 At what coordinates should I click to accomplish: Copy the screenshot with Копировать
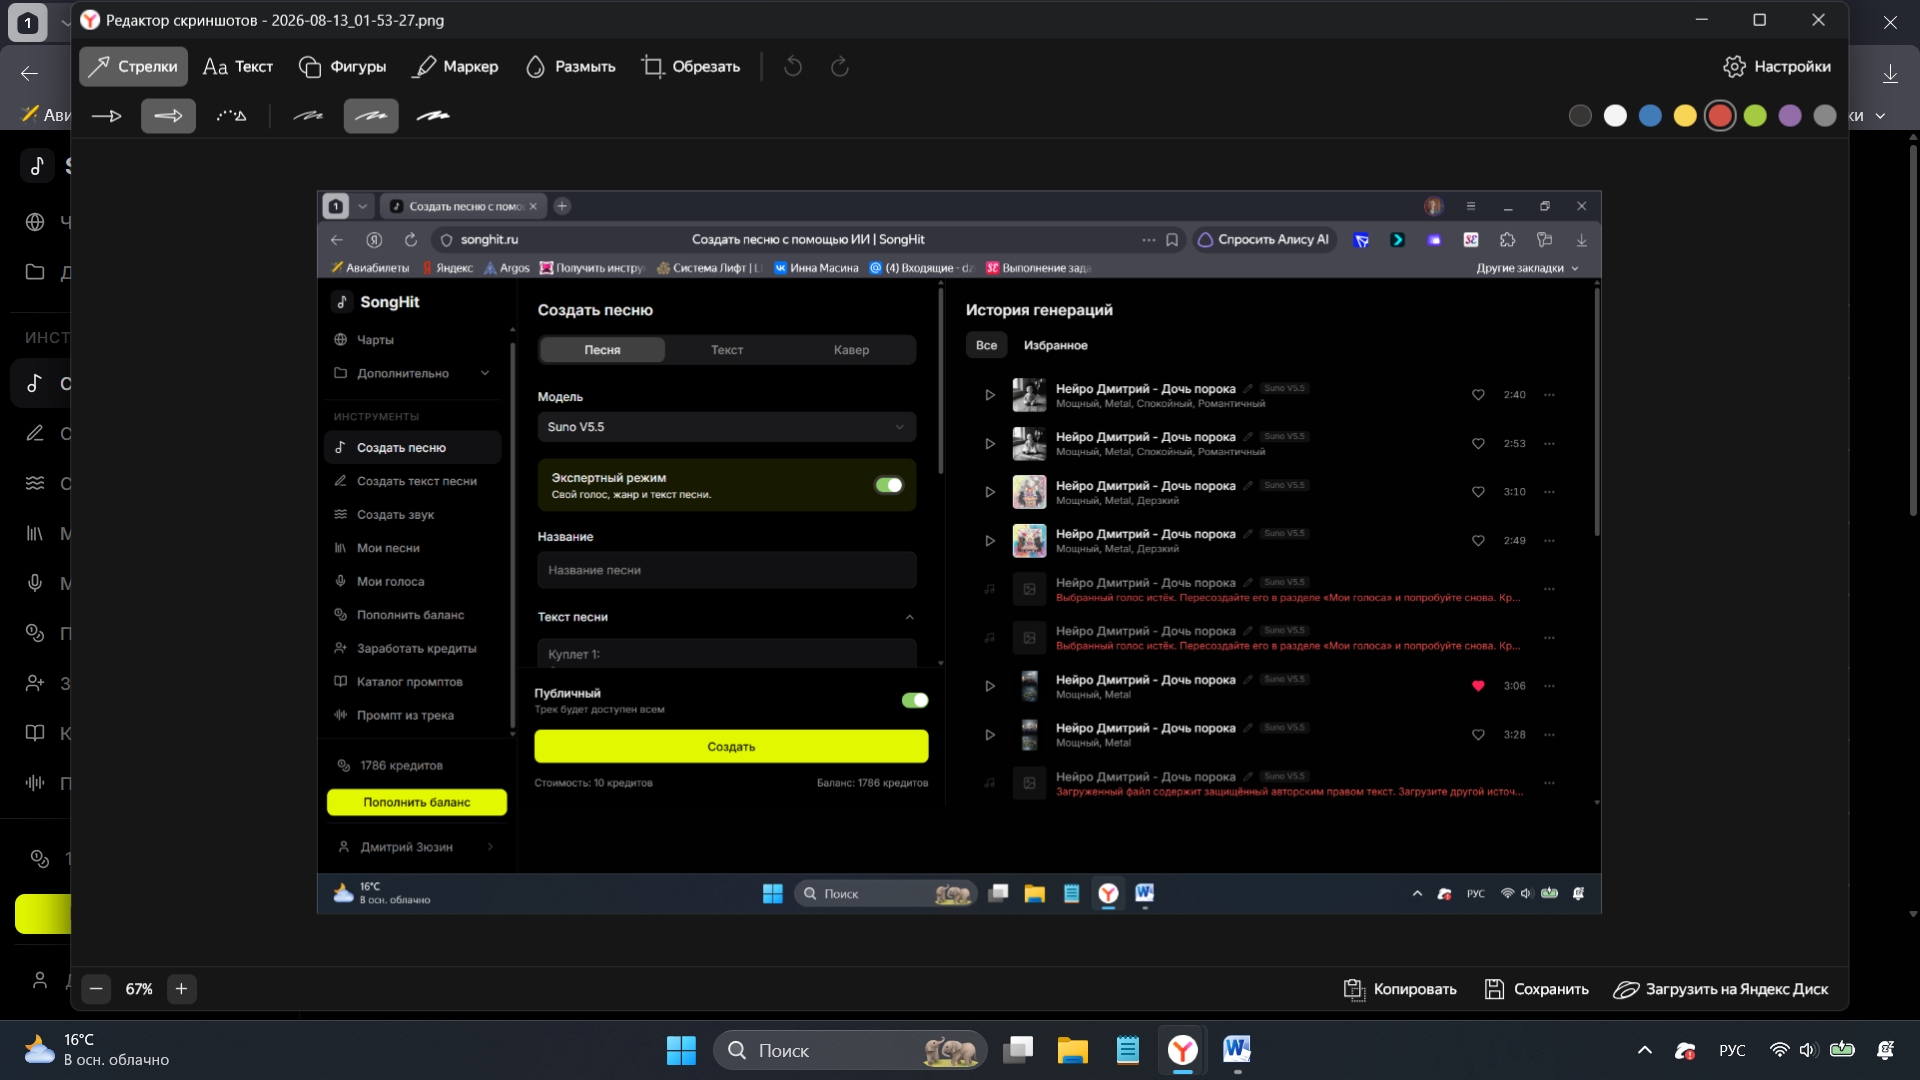(x=1400, y=989)
